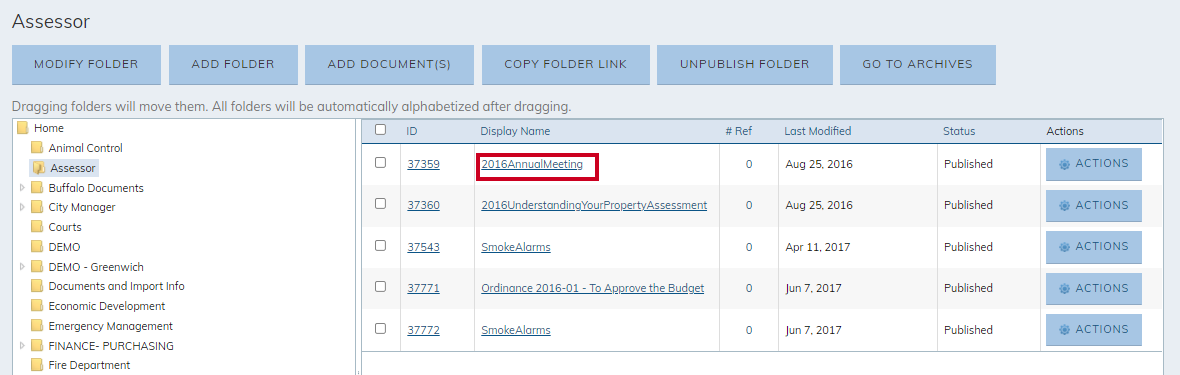Select the DEMO folder label
The image size is (1180, 375).
64,247
